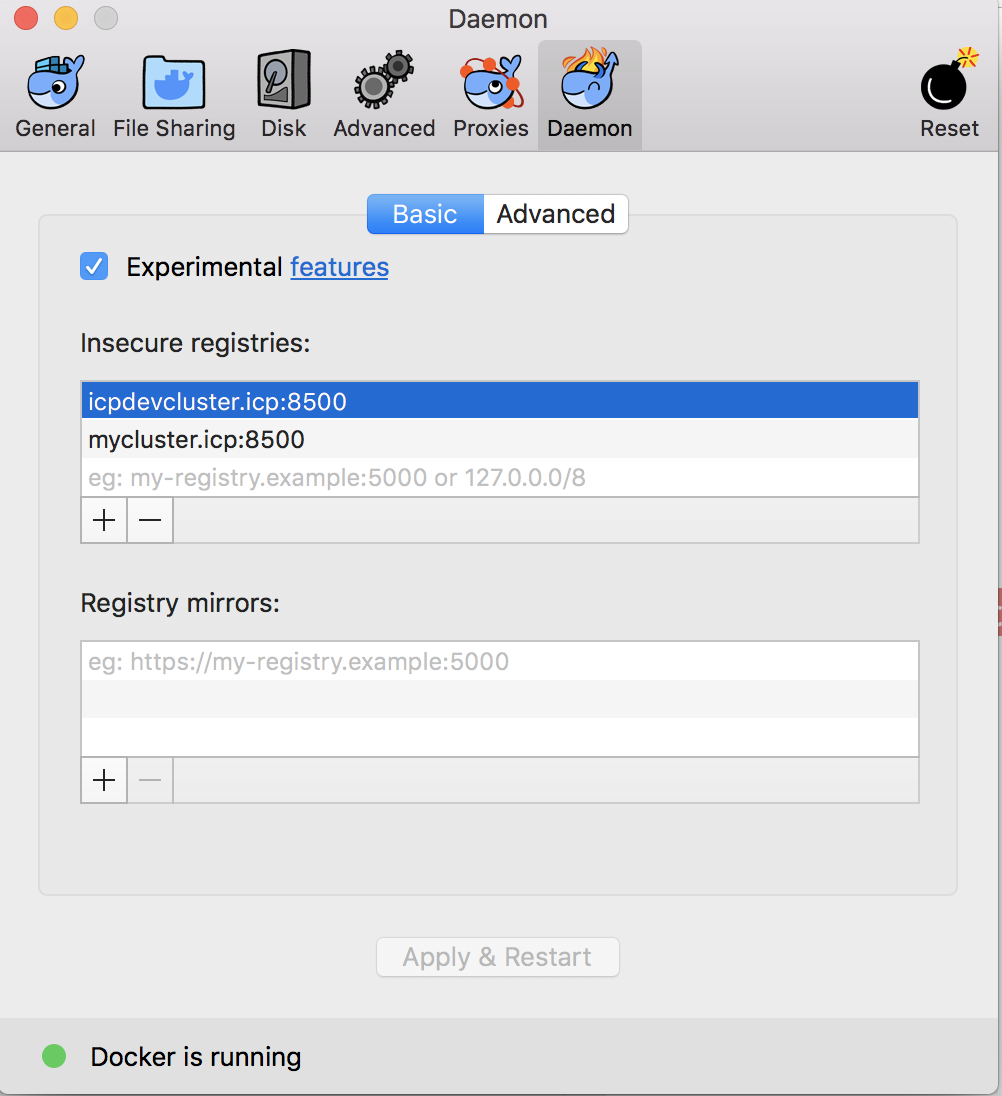Click the green Docker status indicator

click(54, 1056)
